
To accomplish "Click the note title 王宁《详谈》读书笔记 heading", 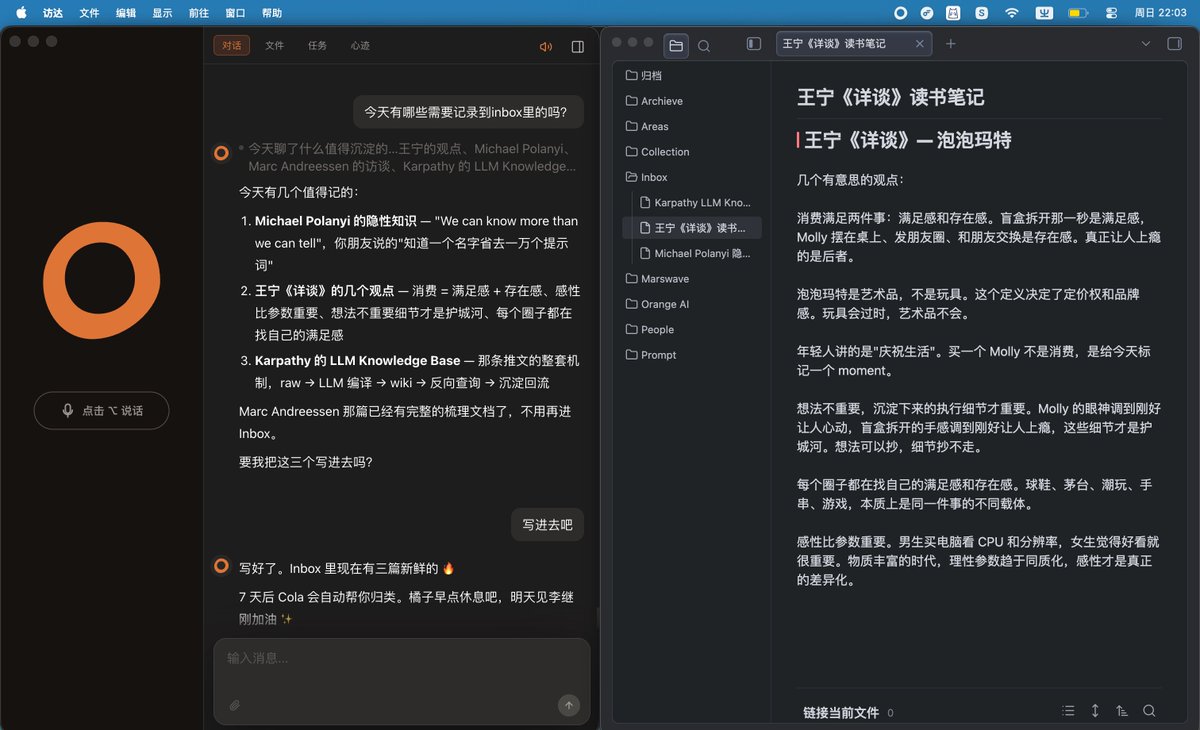I will point(890,97).
